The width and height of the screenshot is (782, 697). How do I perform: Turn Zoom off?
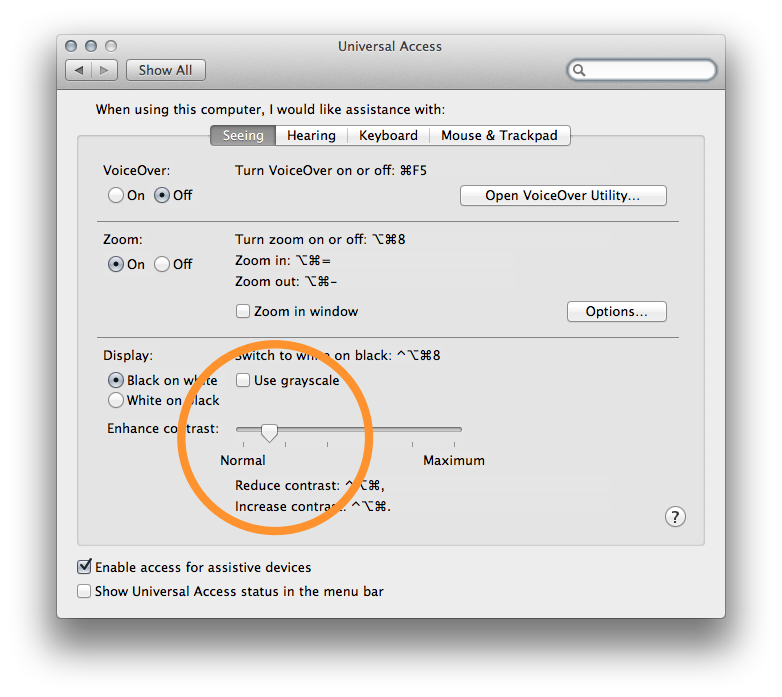(x=162, y=265)
